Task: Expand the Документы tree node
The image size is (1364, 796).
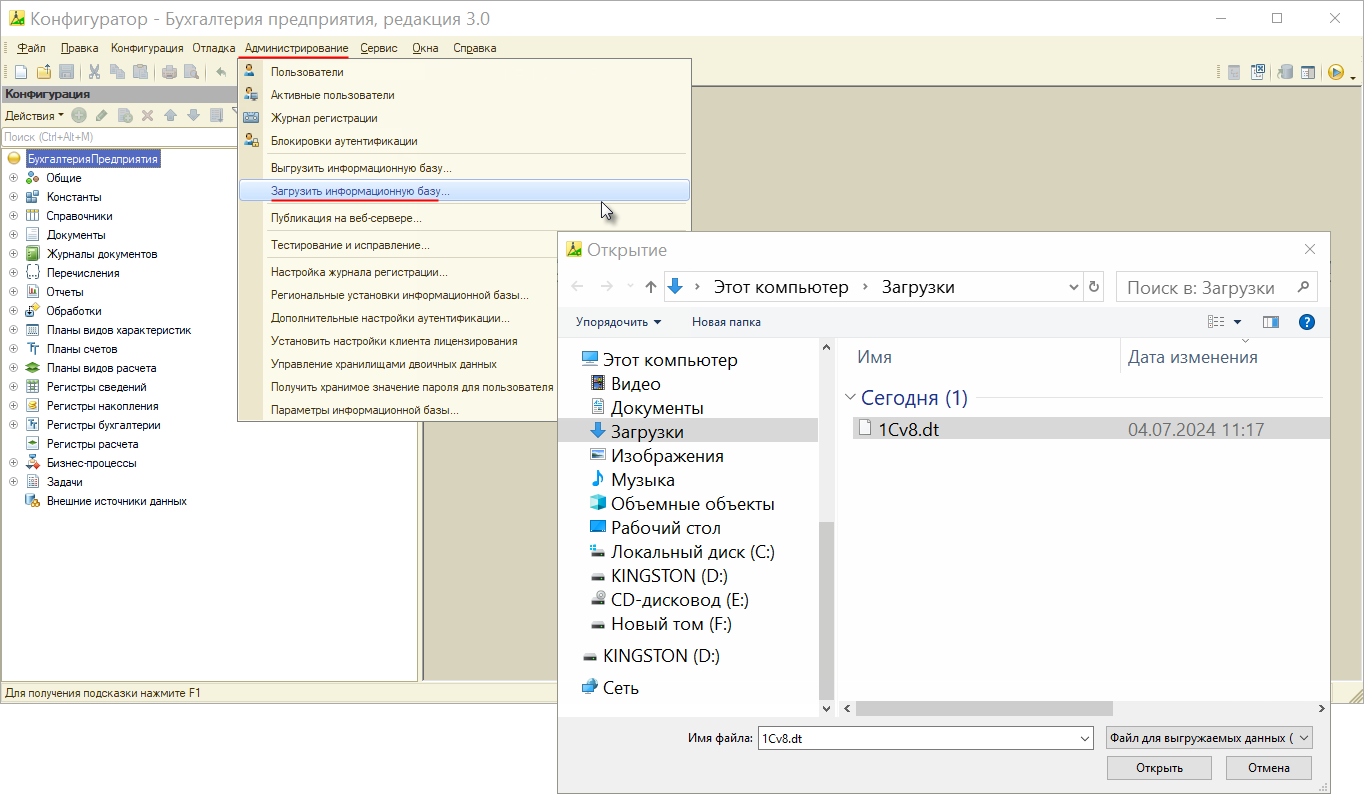Action: (x=13, y=235)
